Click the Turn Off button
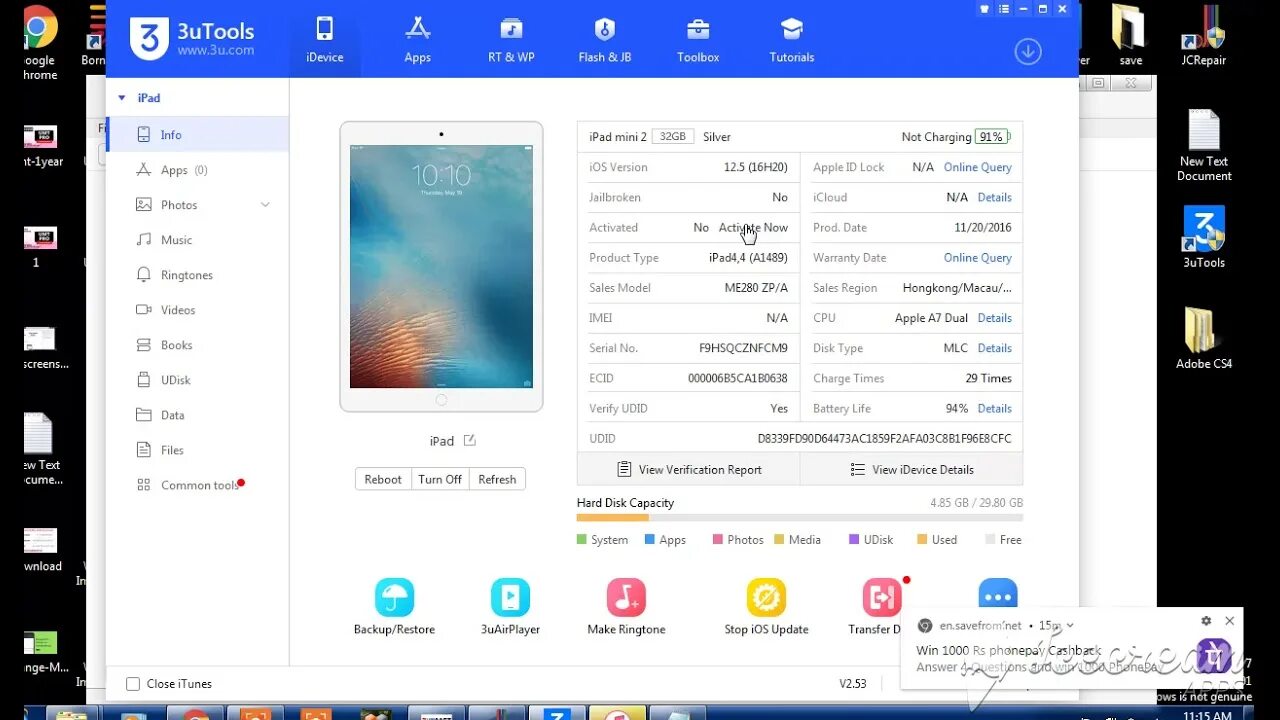Viewport: 1280px width, 720px height. click(440, 479)
